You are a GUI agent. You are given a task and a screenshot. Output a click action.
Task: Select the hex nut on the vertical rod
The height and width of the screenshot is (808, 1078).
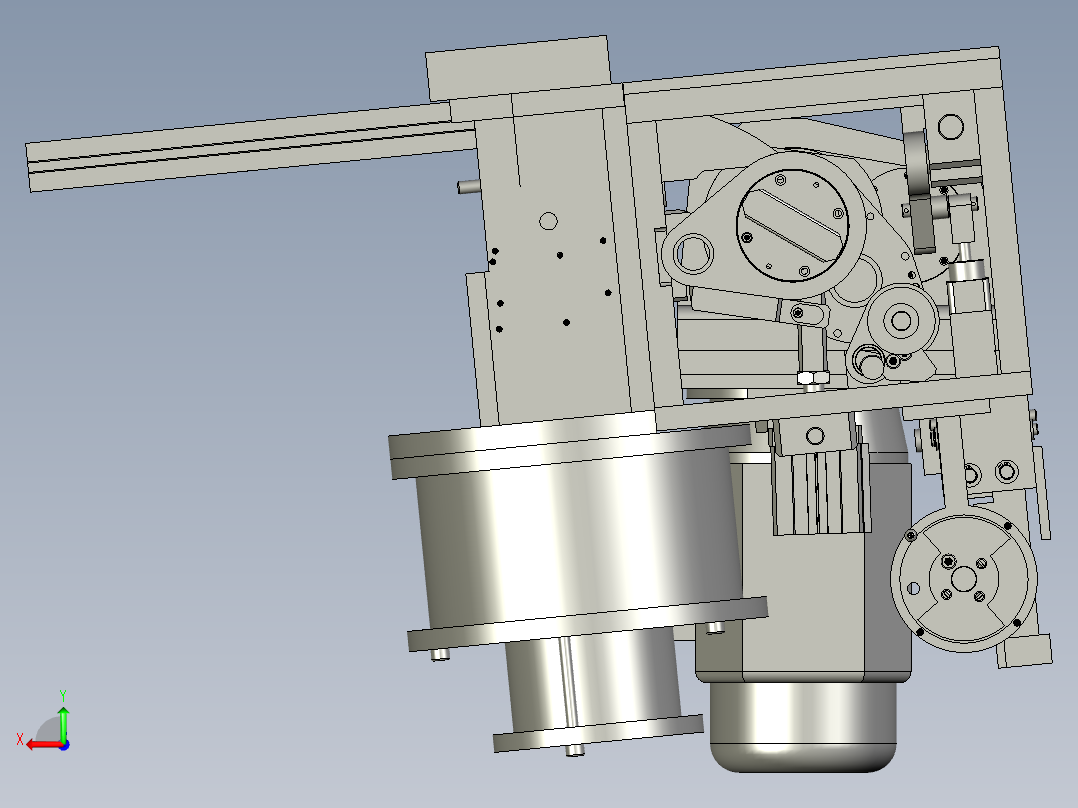click(x=813, y=377)
